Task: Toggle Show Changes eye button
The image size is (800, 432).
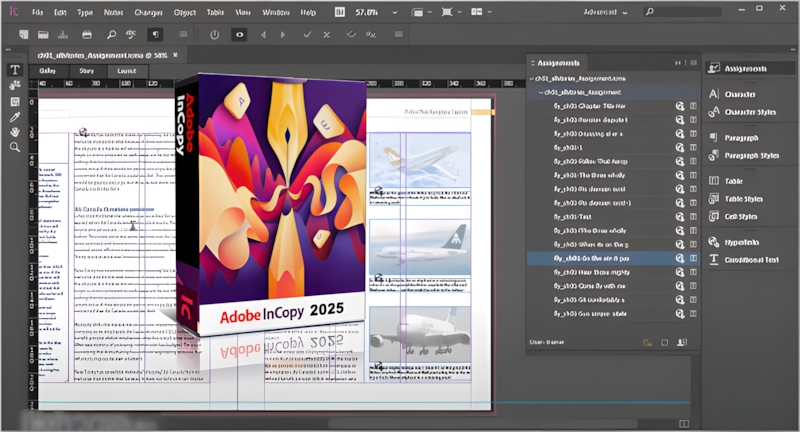Action: (239, 35)
